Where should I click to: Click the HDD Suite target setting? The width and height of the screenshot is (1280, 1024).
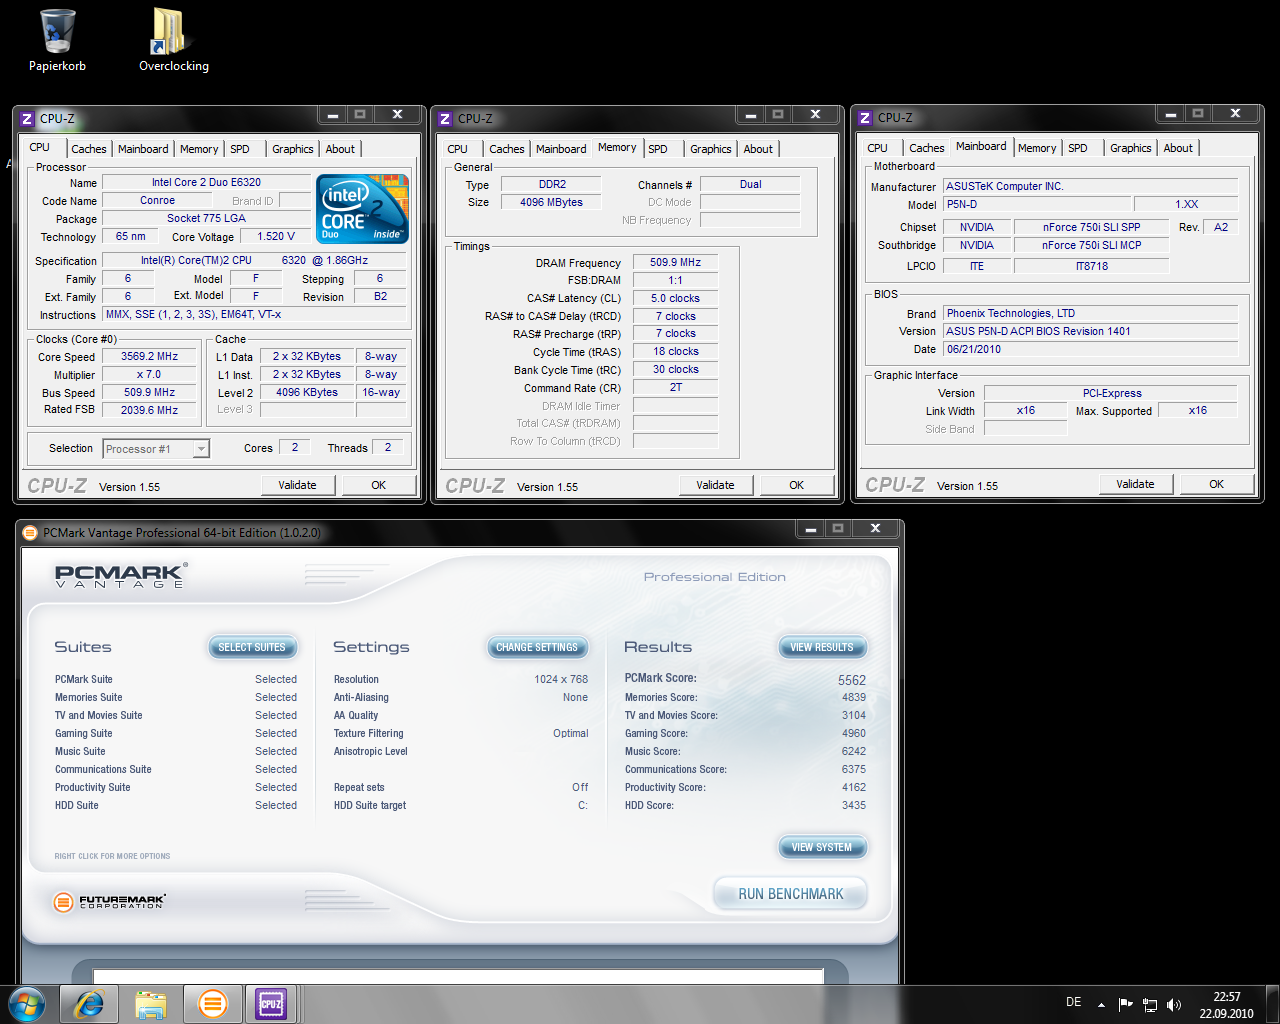pyautogui.click(x=461, y=805)
